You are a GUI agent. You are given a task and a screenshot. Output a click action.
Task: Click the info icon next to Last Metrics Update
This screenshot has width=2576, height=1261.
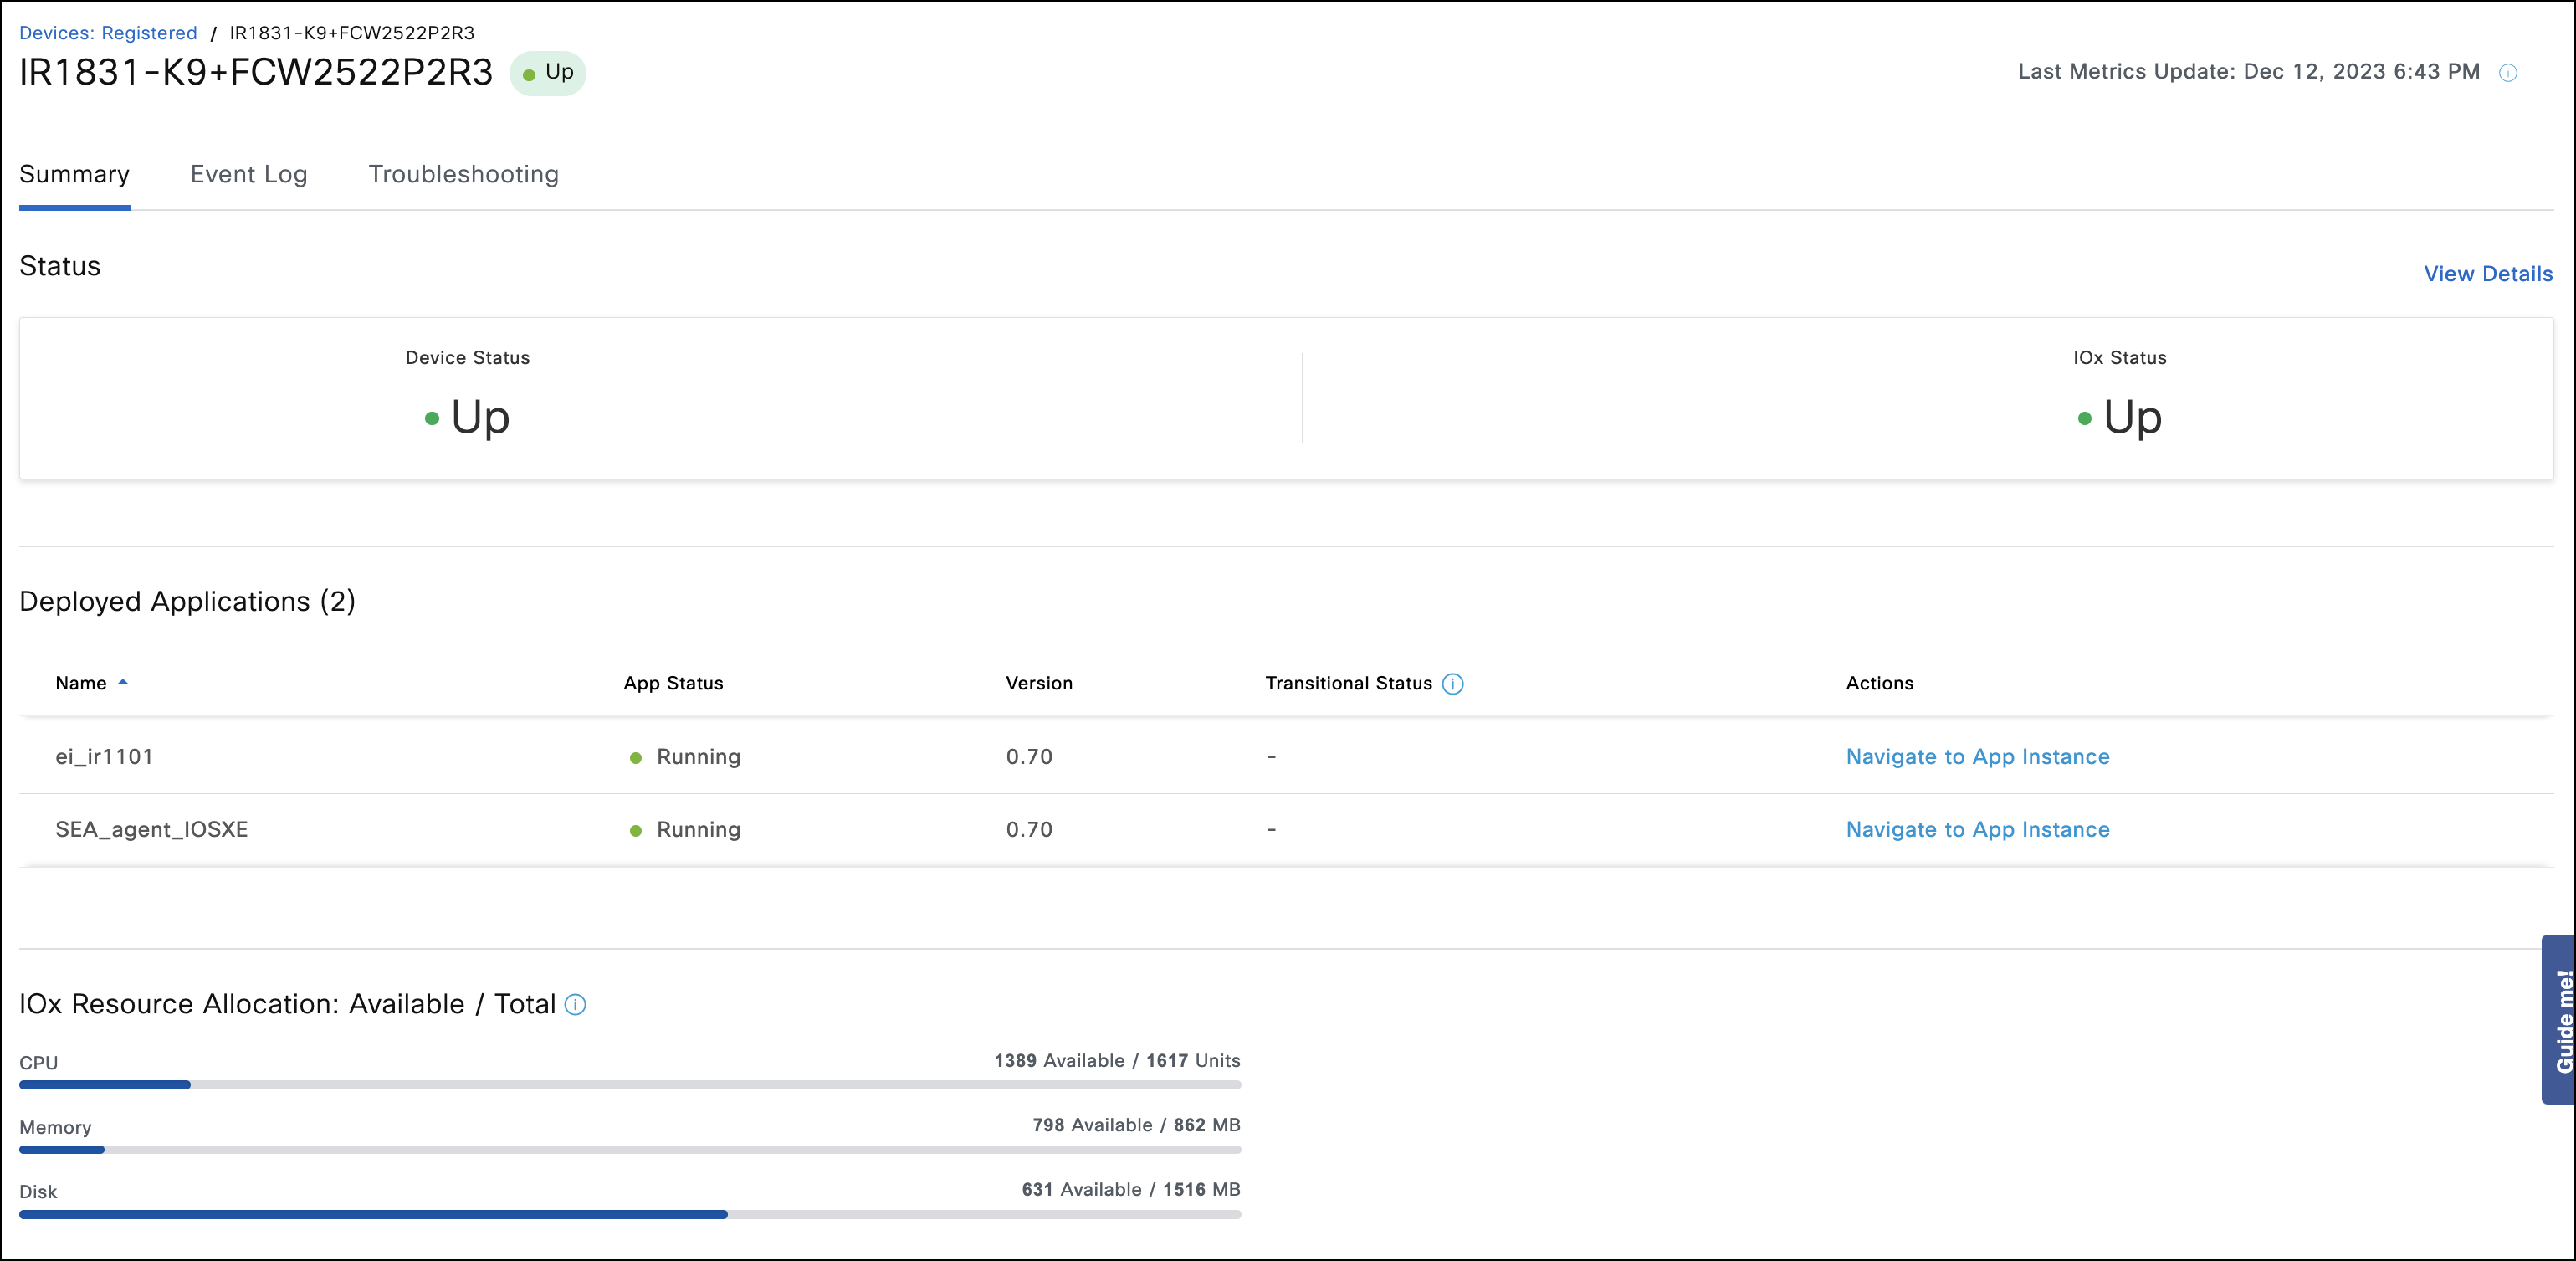pos(2509,71)
